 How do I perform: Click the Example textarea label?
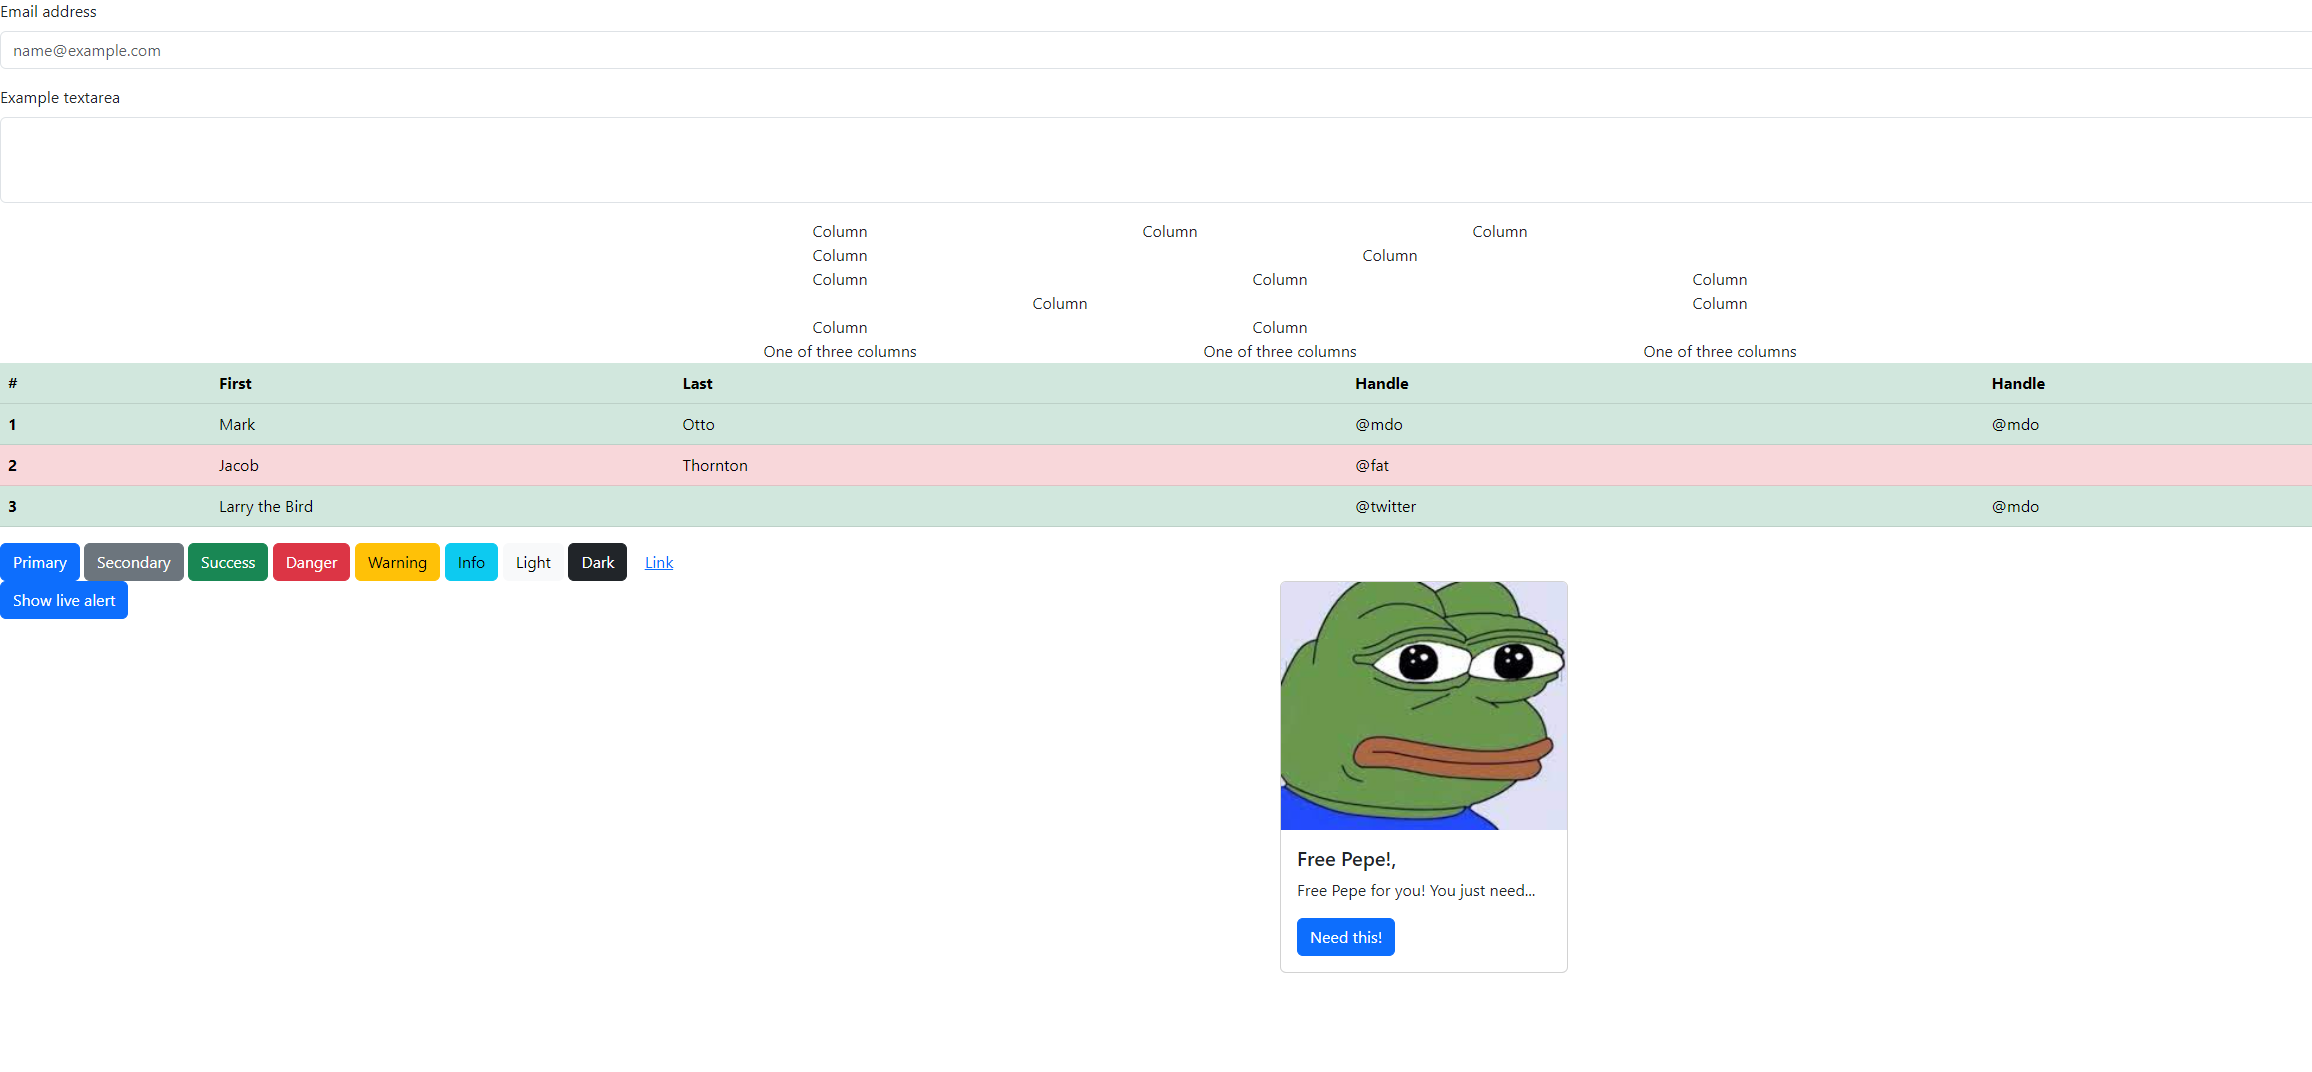coord(60,97)
